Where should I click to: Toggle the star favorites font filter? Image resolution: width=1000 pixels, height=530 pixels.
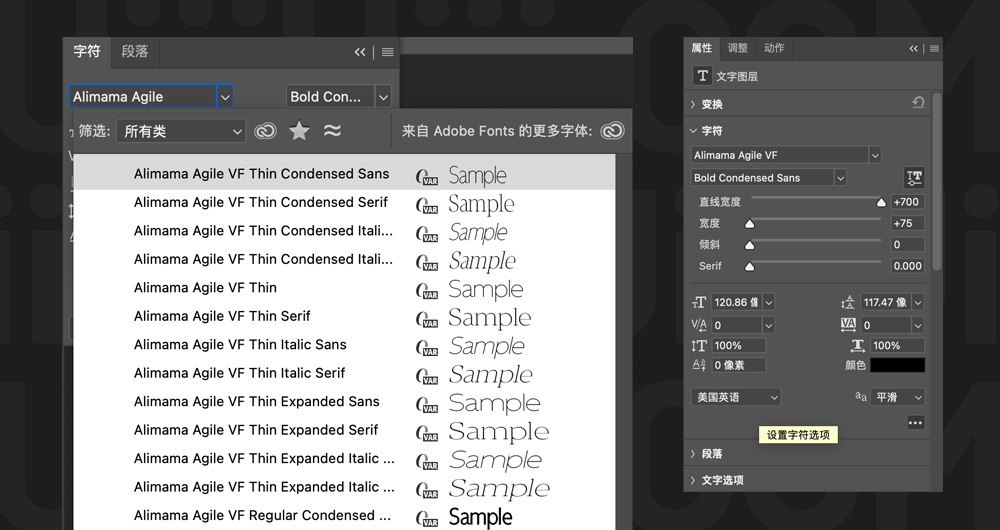298,131
